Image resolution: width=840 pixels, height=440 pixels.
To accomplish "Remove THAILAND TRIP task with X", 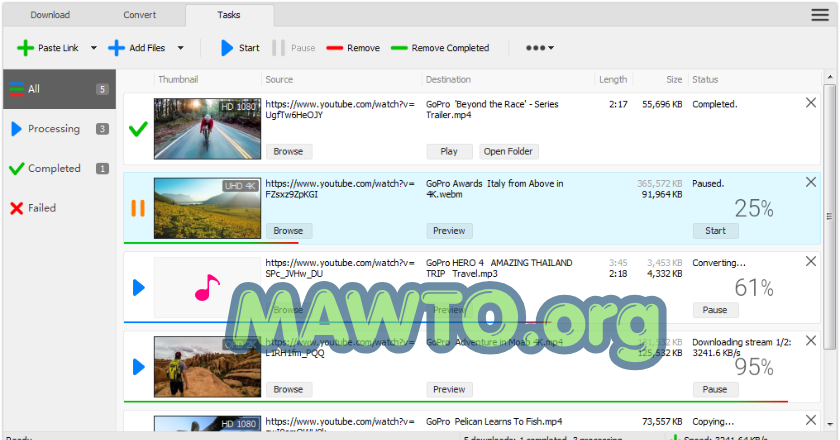I will (x=811, y=262).
